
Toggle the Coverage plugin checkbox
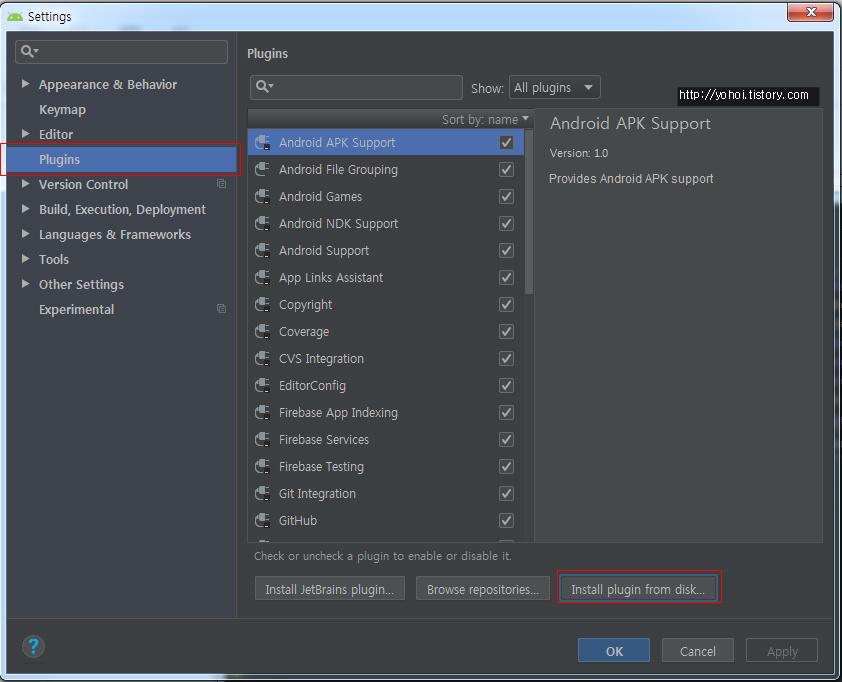(506, 331)
